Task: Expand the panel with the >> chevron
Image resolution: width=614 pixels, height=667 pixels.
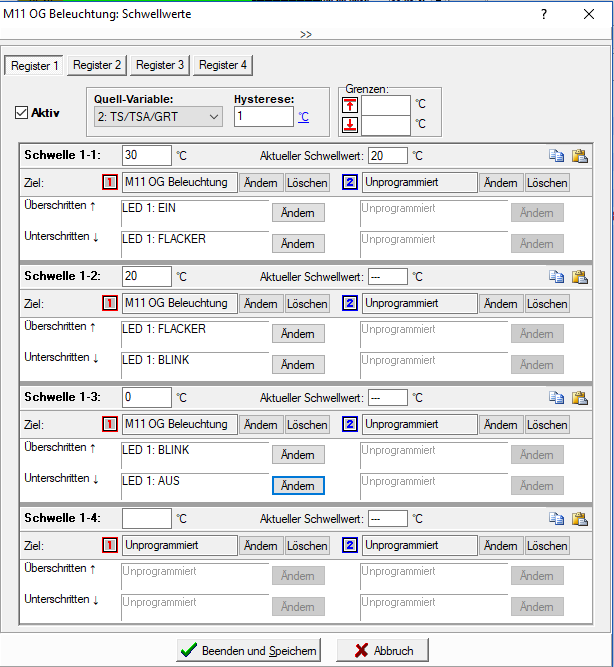Action: (306, 34)
